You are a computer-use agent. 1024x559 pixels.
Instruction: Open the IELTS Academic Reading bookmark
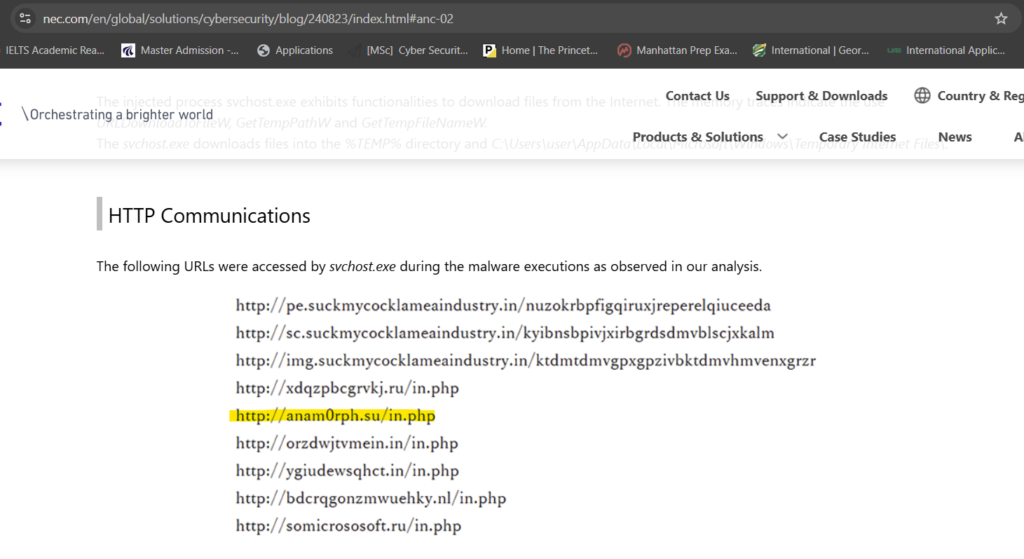pyautogui.click(x=54, y=50)
